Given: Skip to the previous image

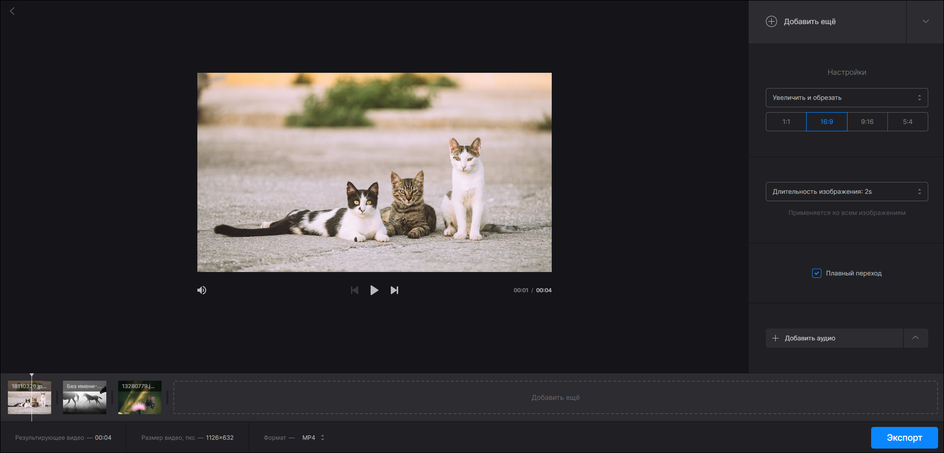Looking at the screenshot, I should (x=354, y=290).
